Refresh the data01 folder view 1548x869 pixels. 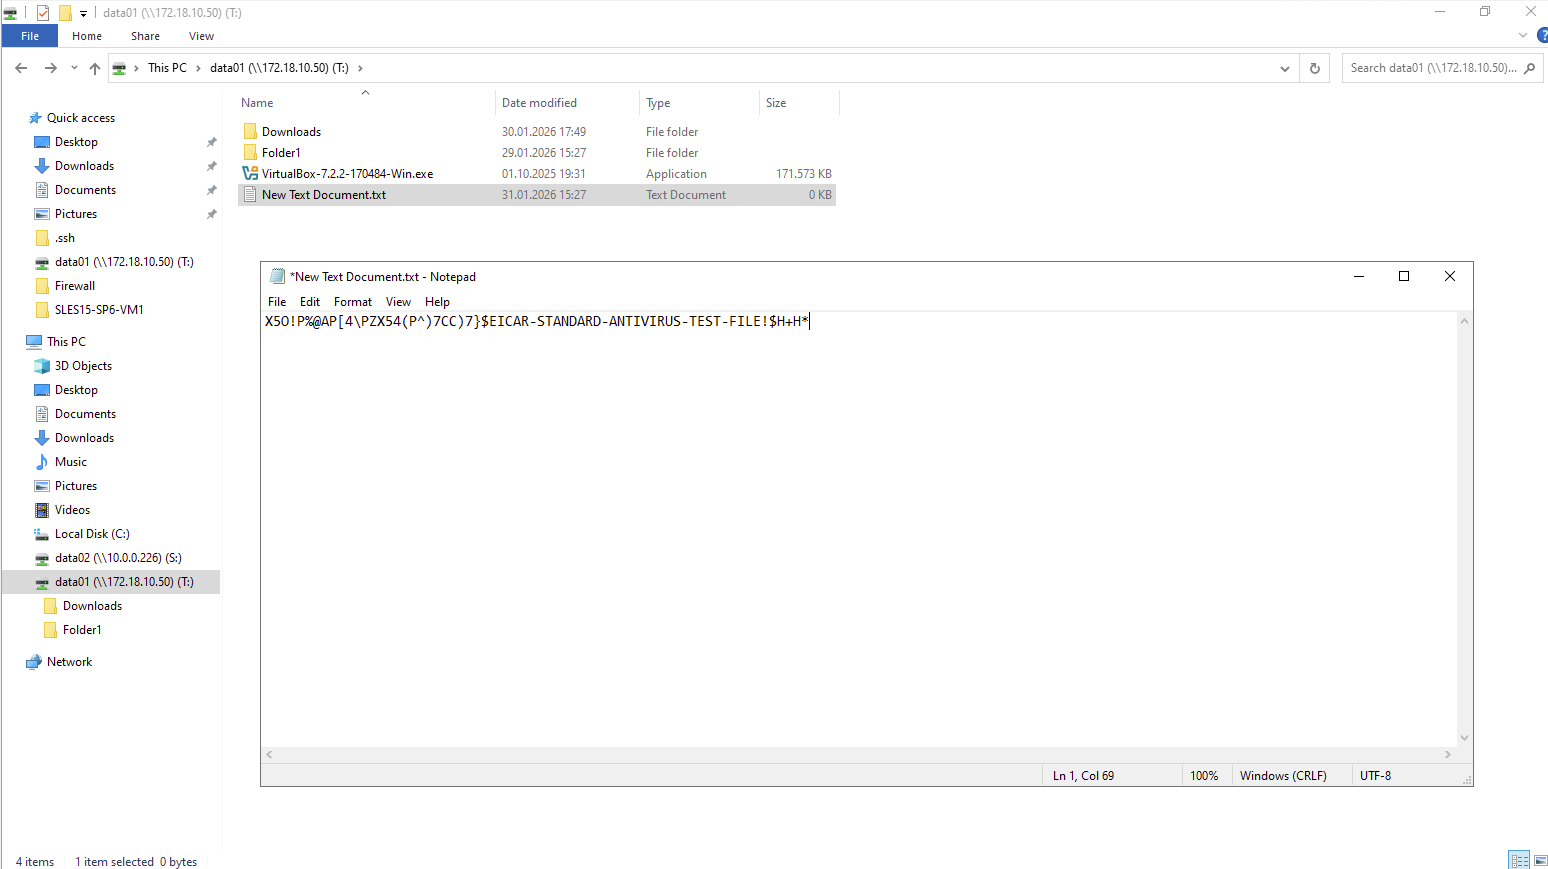[1315, 68]
